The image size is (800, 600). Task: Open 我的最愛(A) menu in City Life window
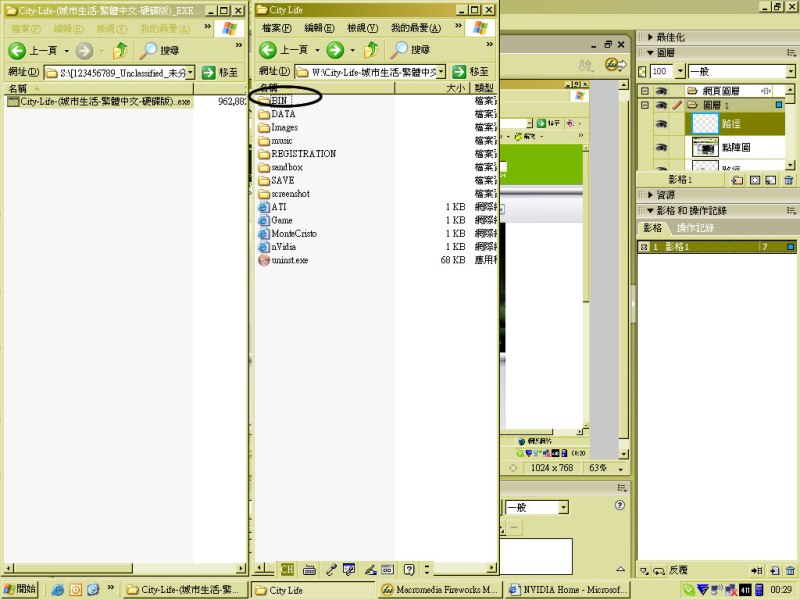(x=416, y=28)
